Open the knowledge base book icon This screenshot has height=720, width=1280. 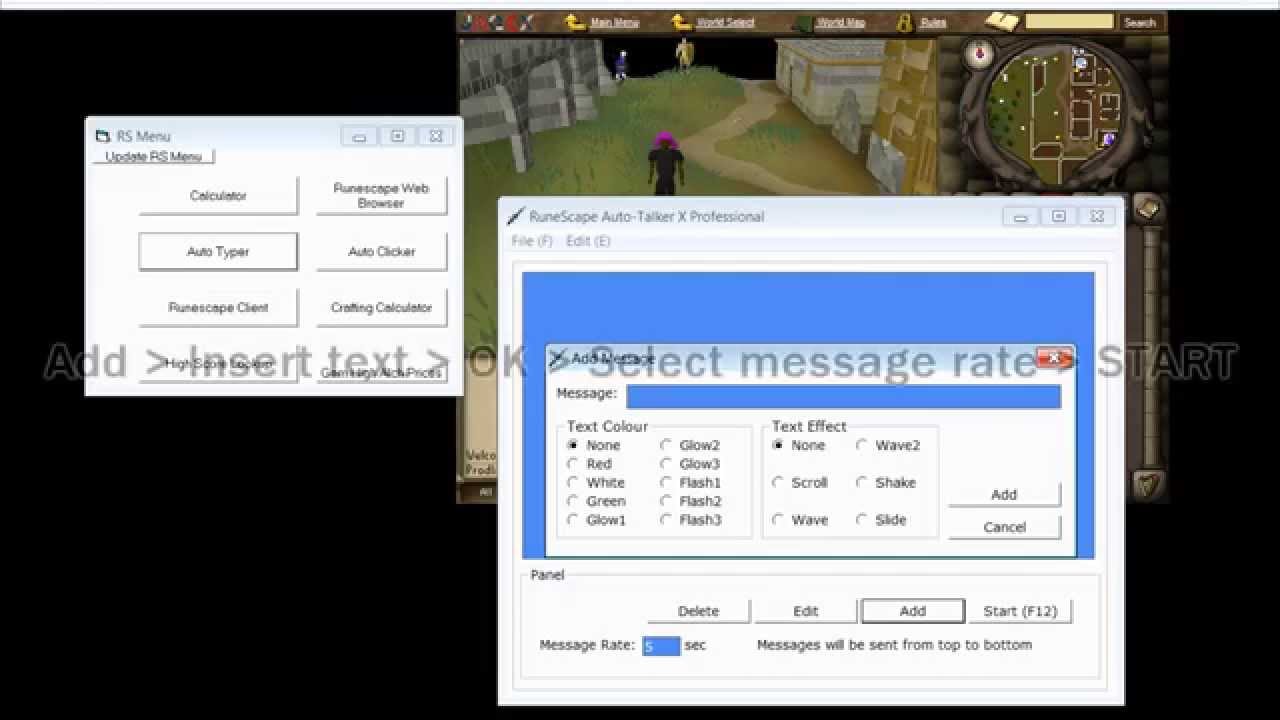(1001, 22)
